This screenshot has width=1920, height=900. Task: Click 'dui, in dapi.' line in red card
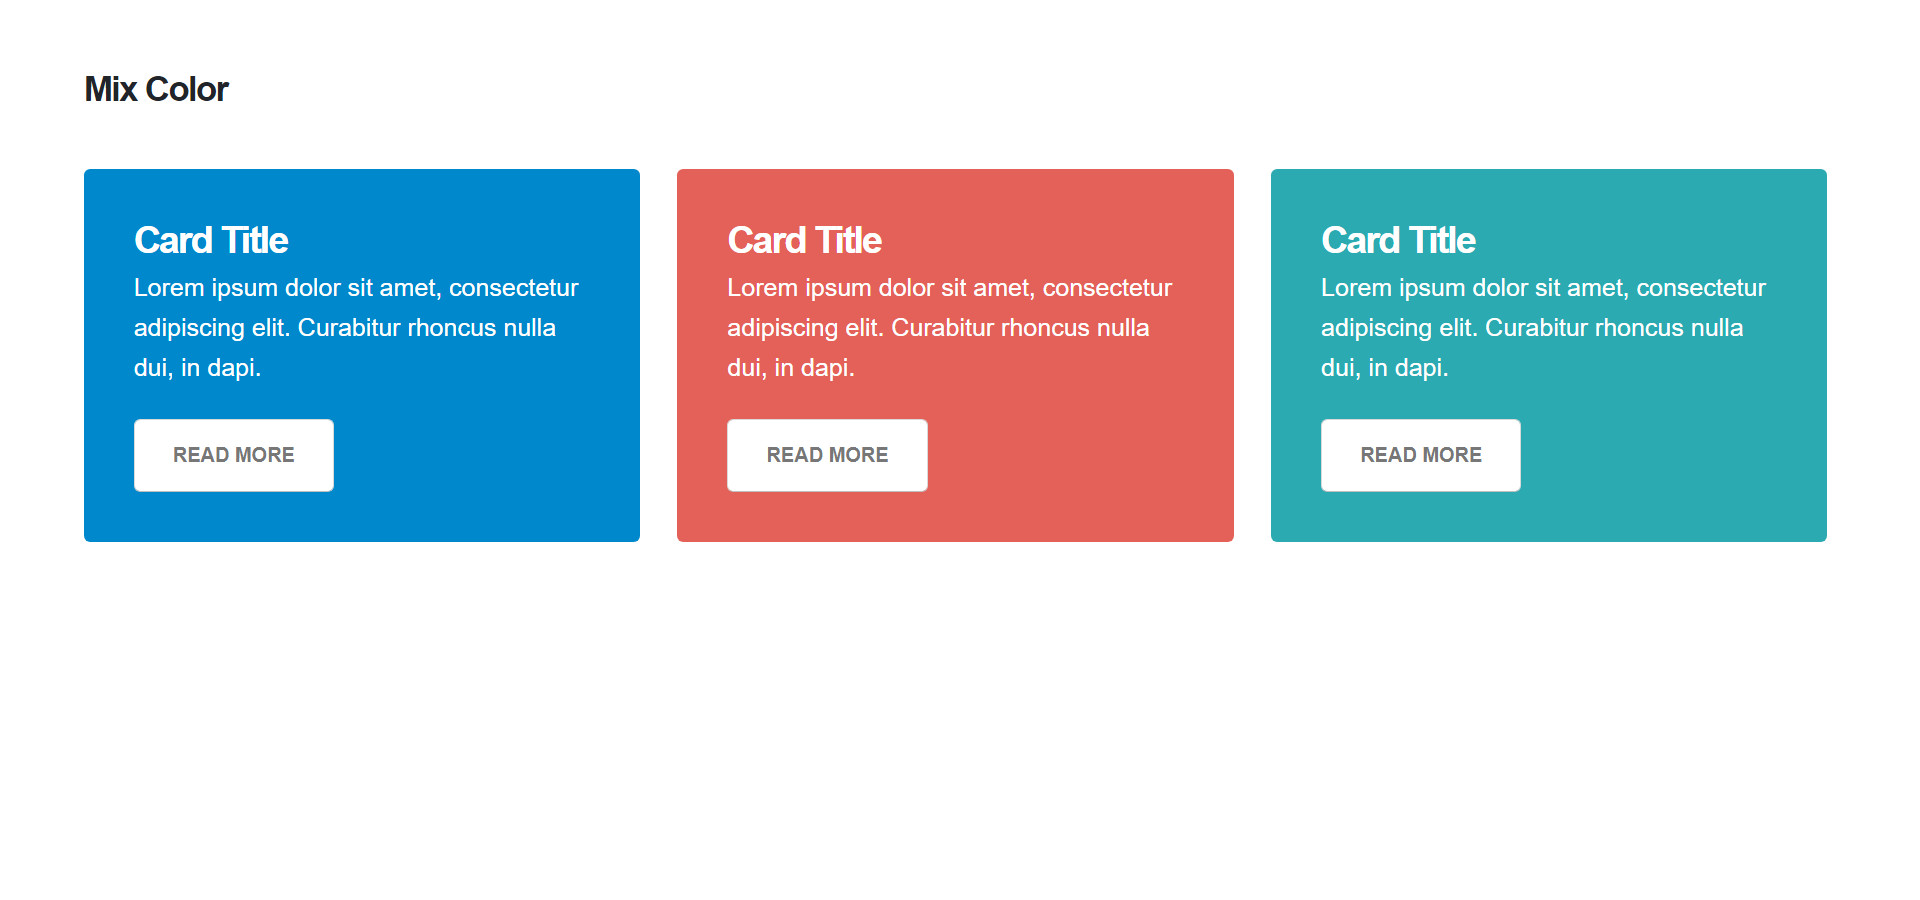point(791,368)
